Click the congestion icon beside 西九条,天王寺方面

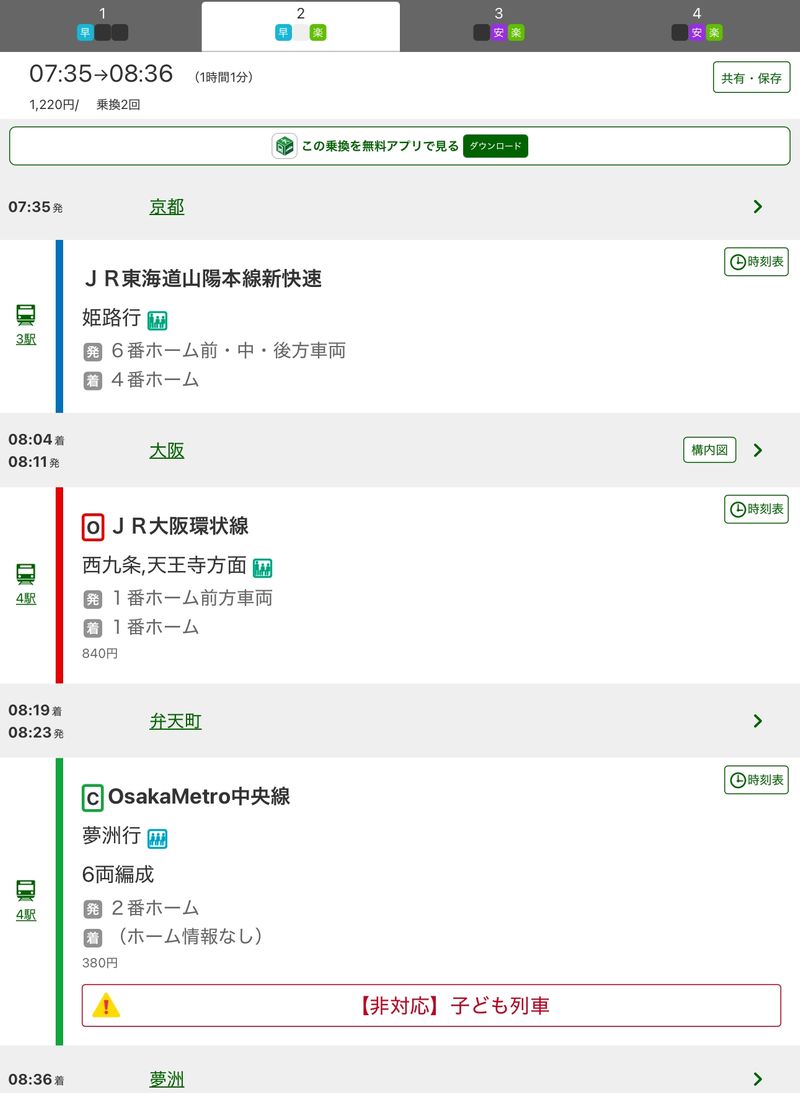(x=262, y=567)
